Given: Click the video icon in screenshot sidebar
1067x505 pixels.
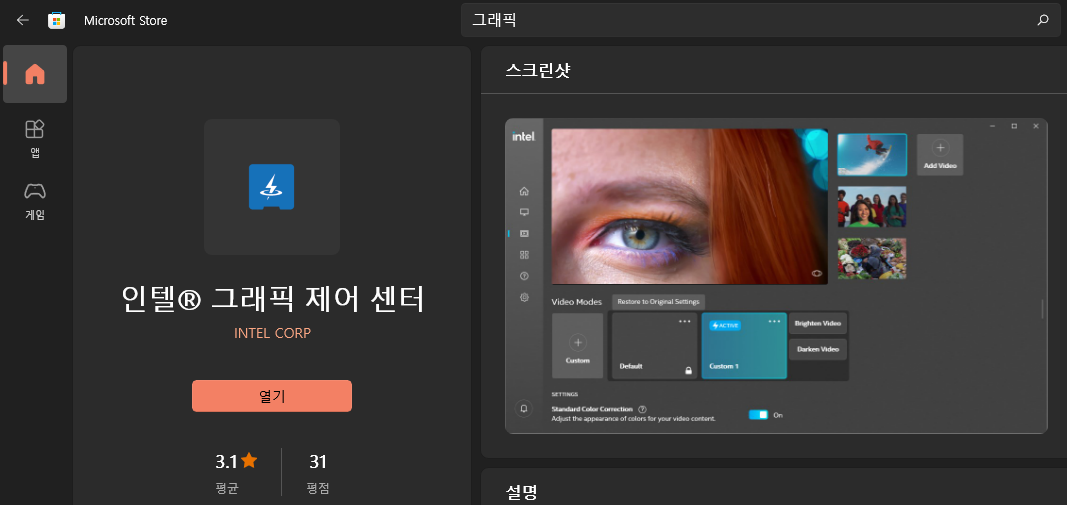Looking at the screenshot, I should tap(524, 233).
